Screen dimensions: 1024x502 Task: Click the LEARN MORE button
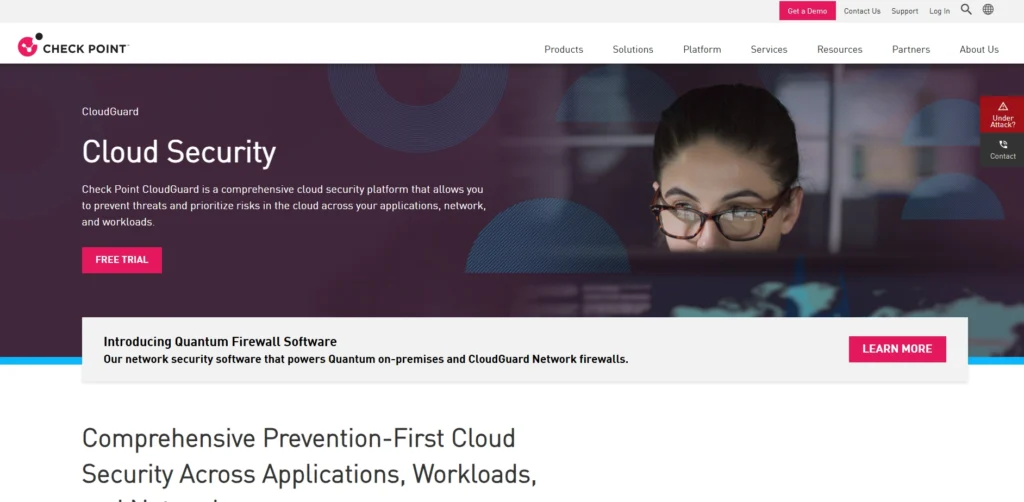[897, 349]
